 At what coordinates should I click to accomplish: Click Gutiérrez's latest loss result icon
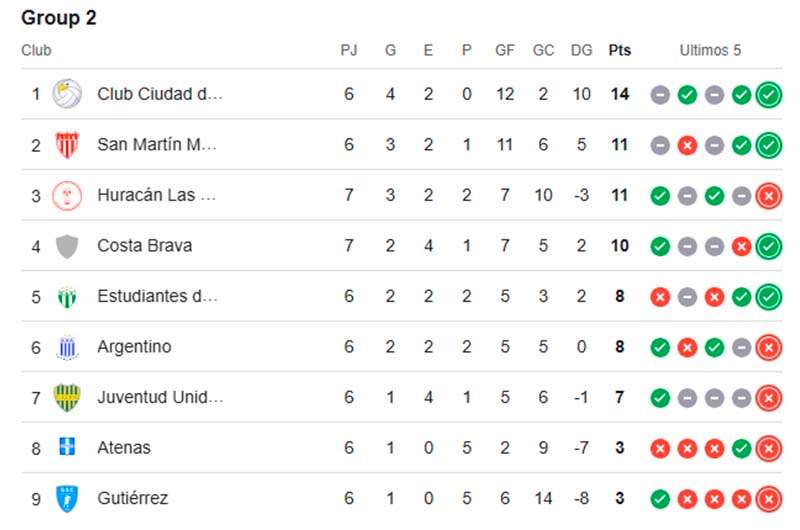pos(769,498)
